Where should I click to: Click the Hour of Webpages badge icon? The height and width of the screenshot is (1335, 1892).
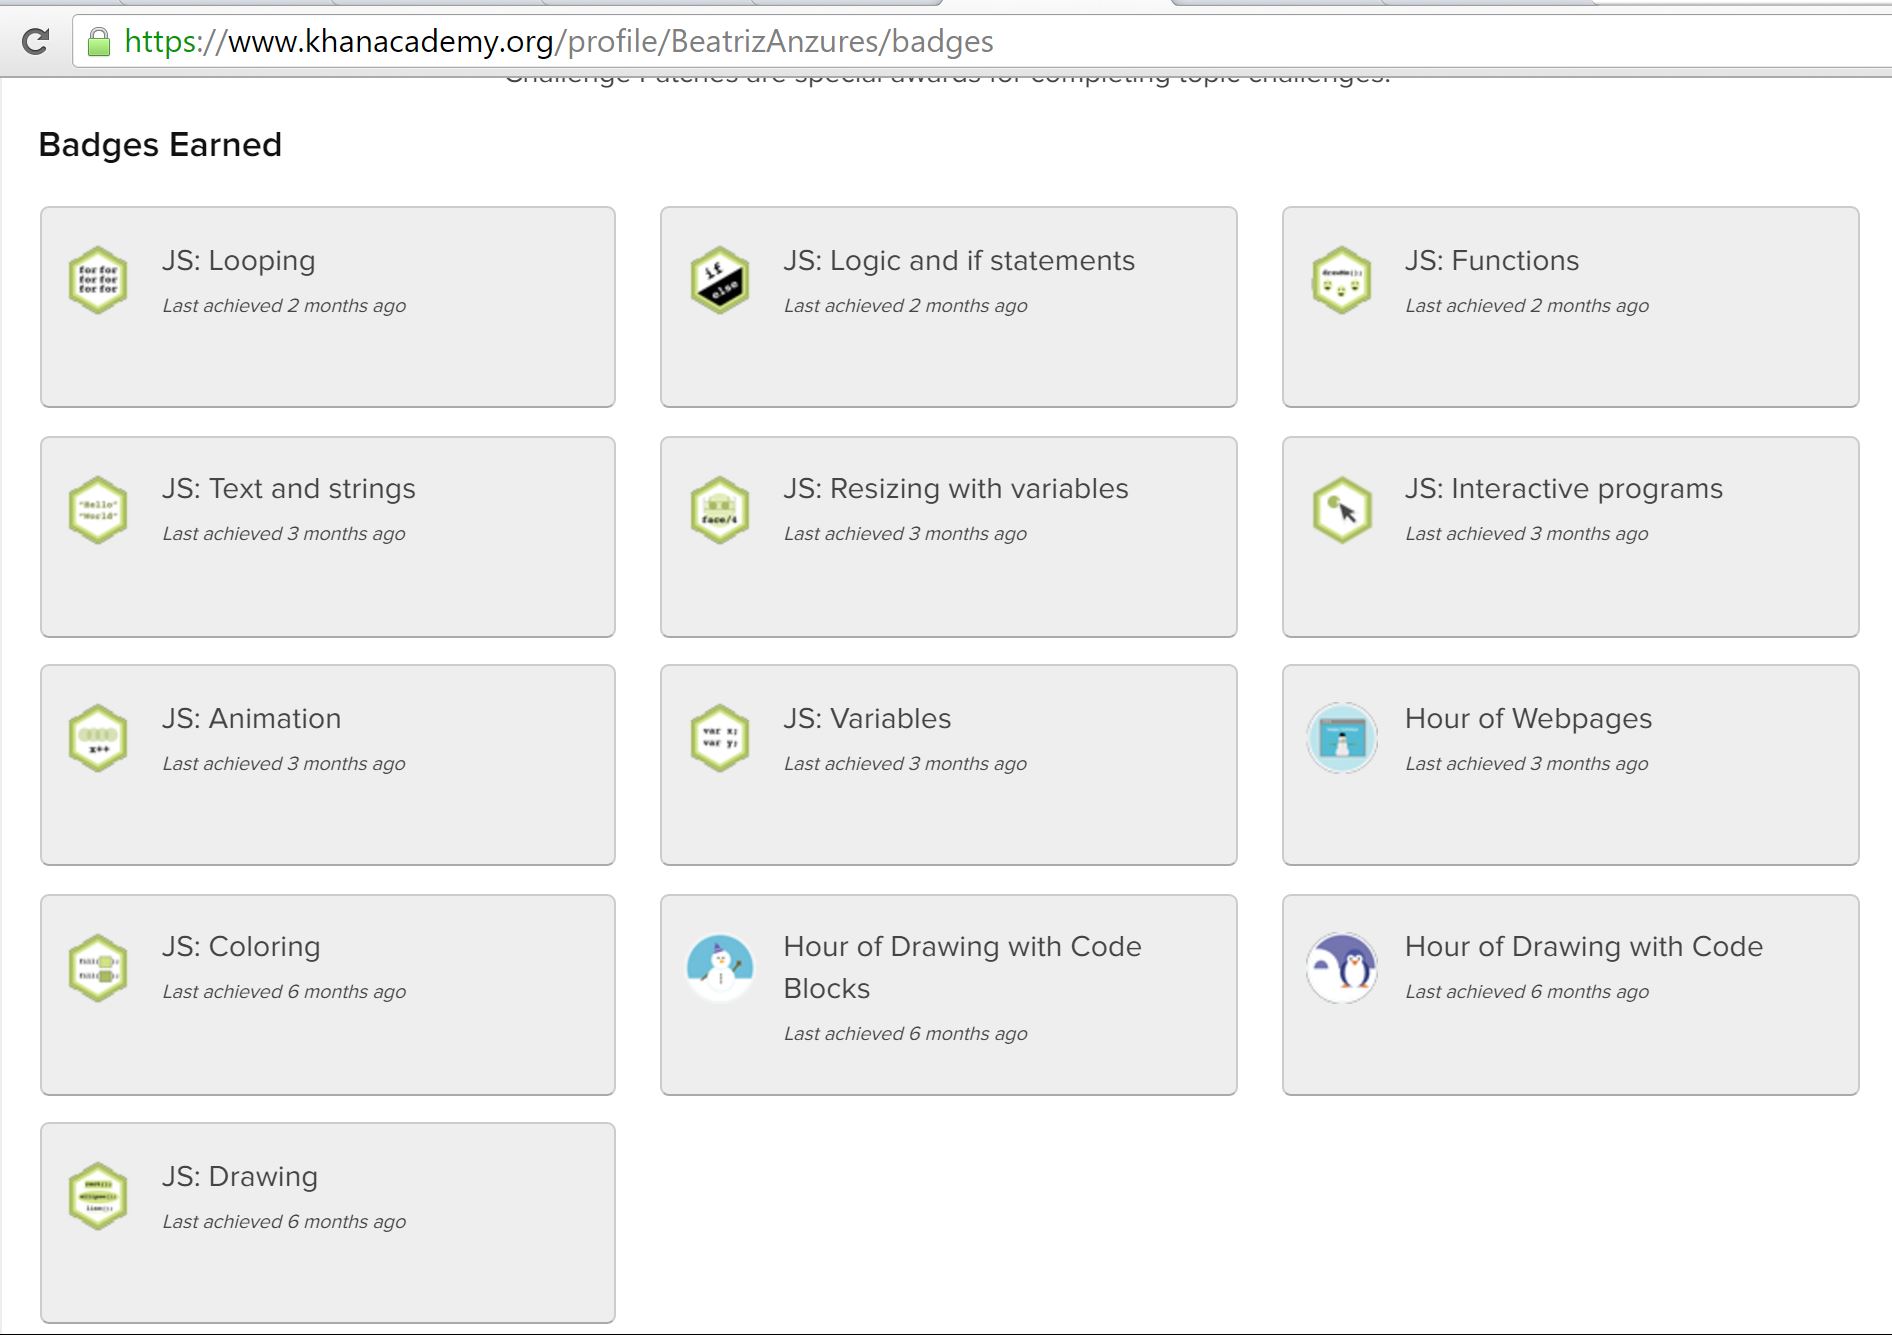[1342, 738]
